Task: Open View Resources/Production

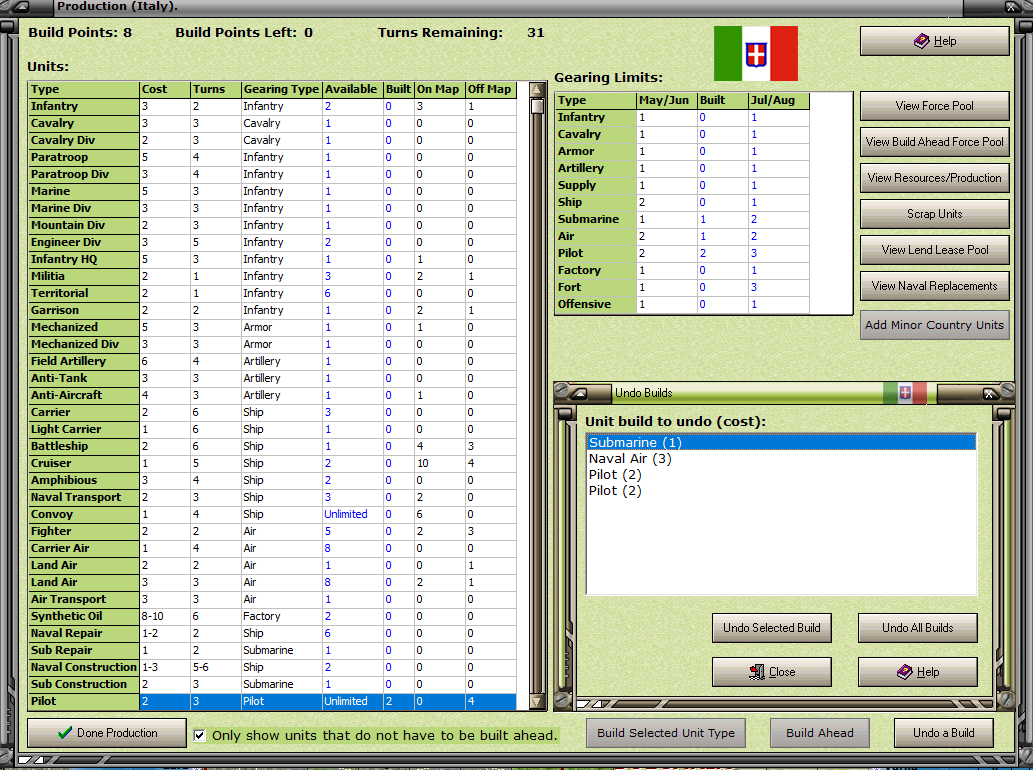Action: pyautogui.click(x=934, y=178)
